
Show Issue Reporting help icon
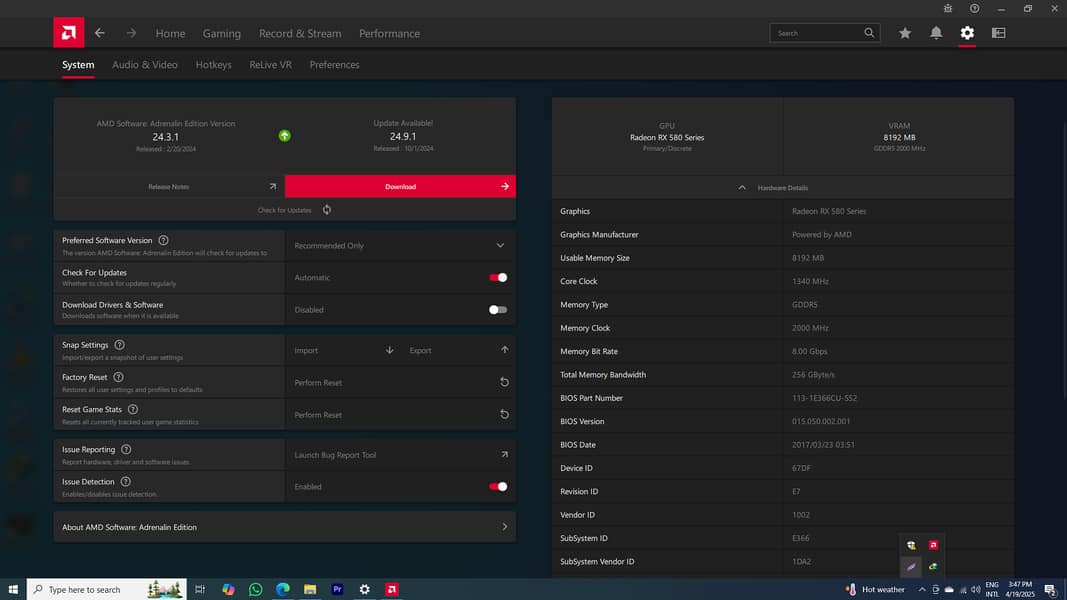(x=126, y=450)
